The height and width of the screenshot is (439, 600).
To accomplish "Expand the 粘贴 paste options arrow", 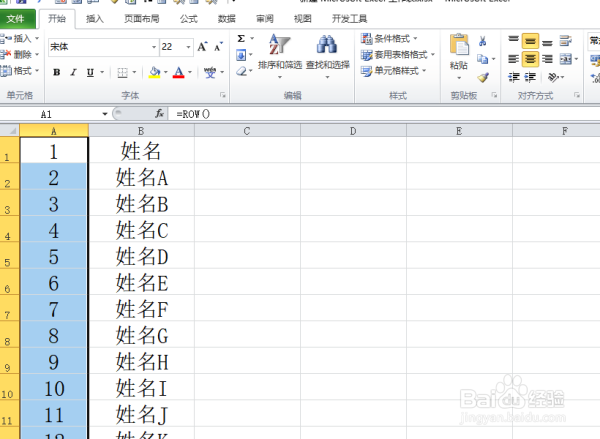I will click(x=459, y=78).
